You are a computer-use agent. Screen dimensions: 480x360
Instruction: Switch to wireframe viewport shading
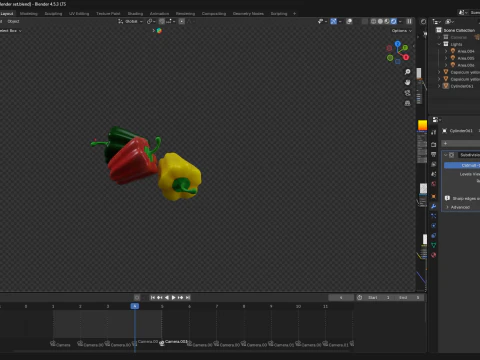click(373, 21)
